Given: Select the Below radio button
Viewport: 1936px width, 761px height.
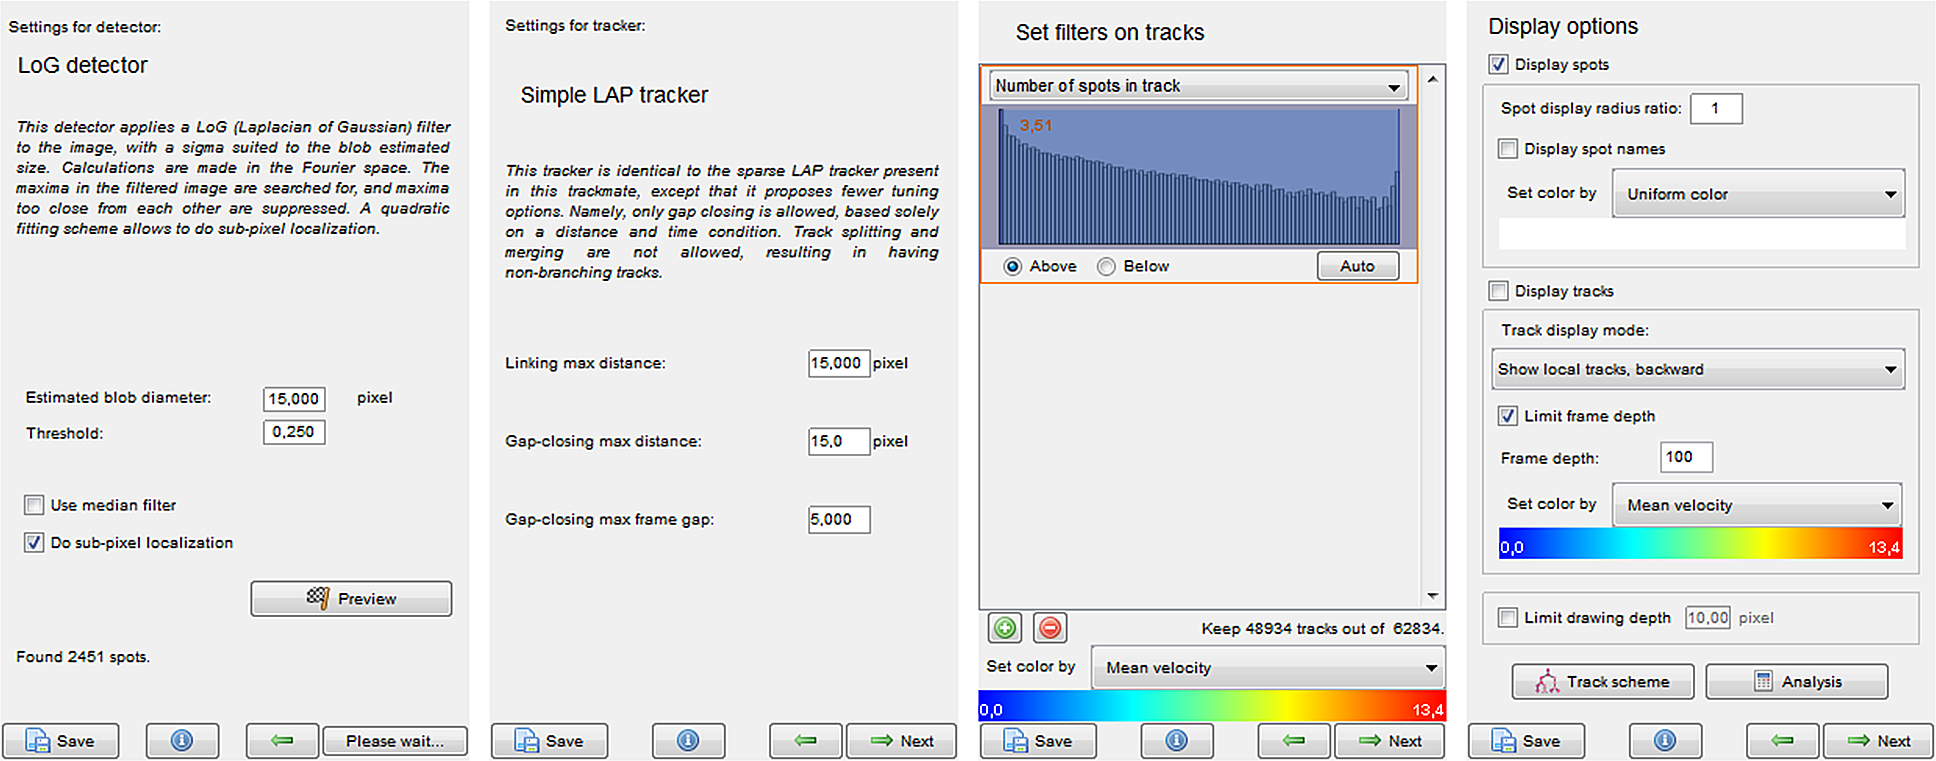Looking at the screenshot, I should point(1106,267).
